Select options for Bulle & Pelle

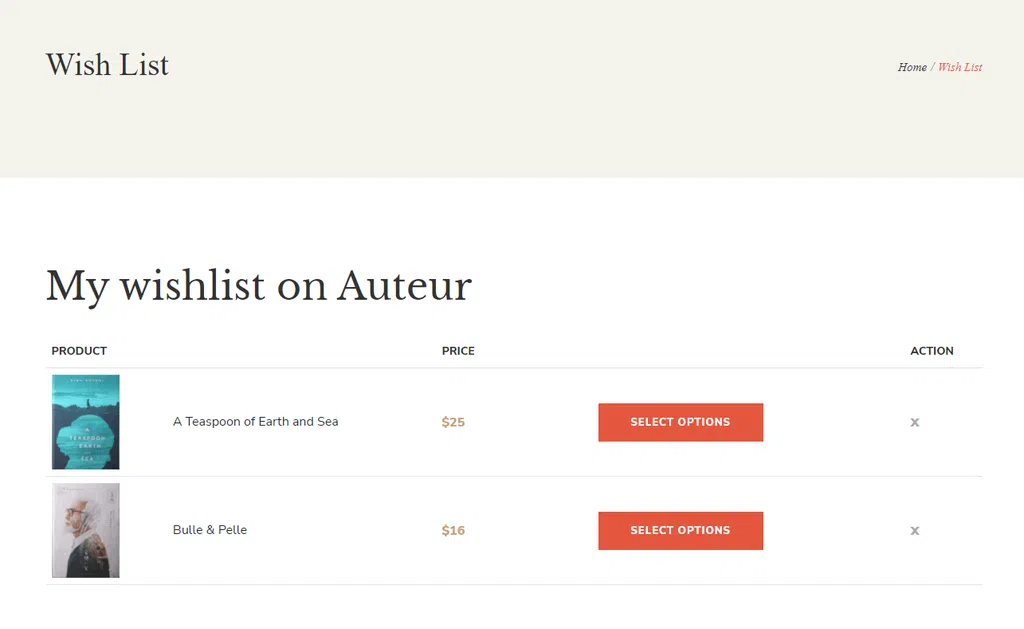coord(680,531)
